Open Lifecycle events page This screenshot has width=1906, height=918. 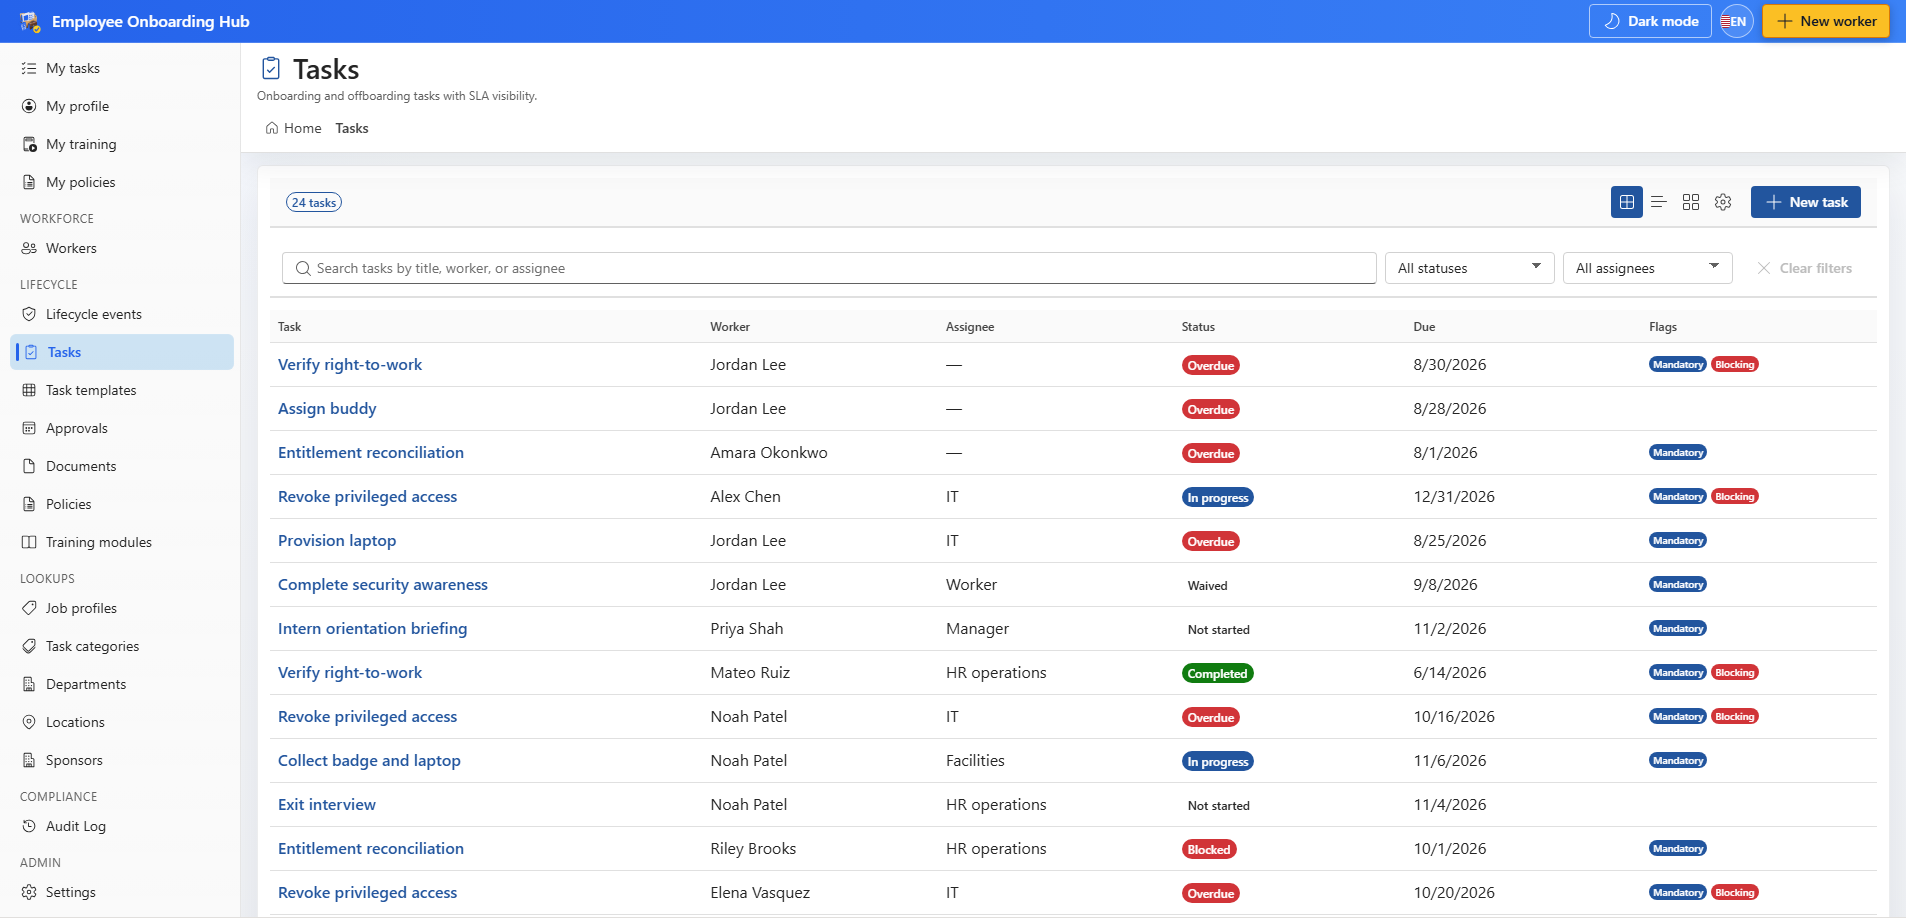coord(122,314)
